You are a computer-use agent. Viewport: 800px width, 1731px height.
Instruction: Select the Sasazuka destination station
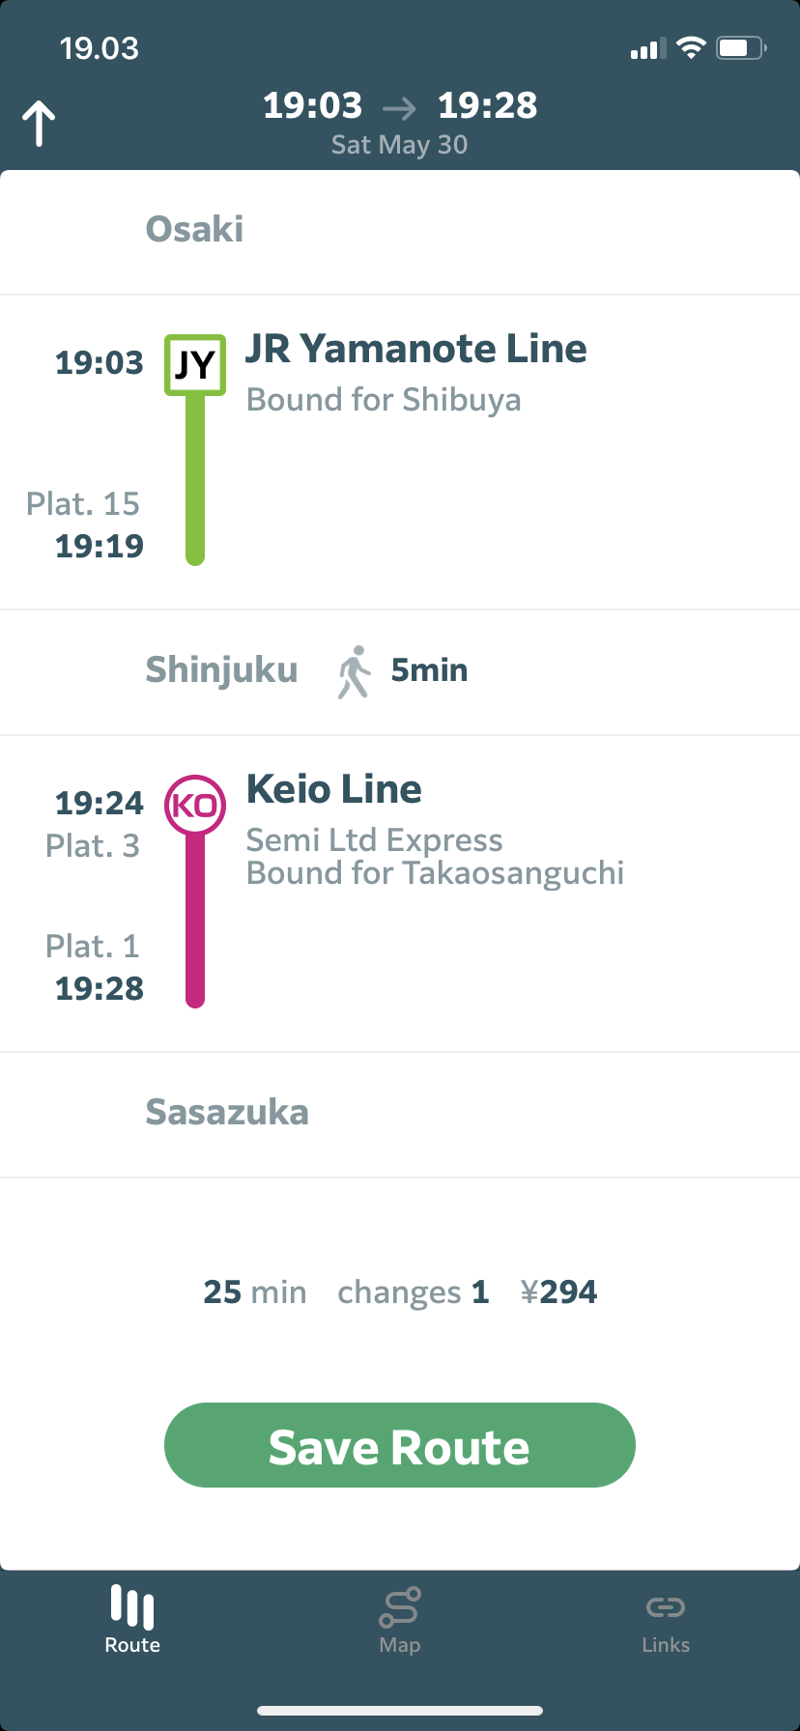(x=227, y=1112)
